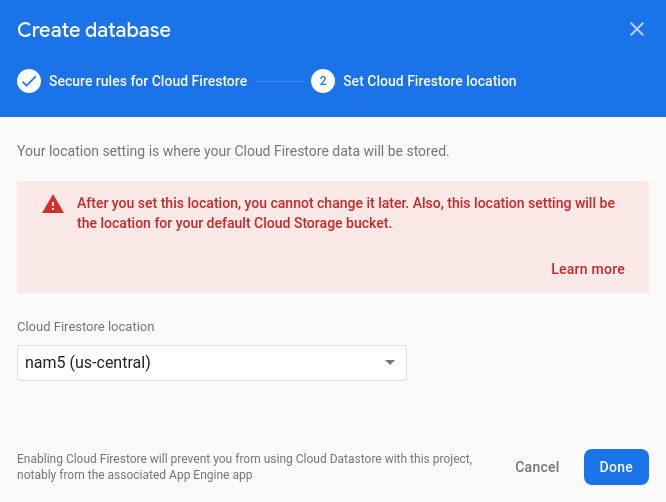Click the connector line between the steps
Viewport: 666px width, 502px height.
pos(279,81)
